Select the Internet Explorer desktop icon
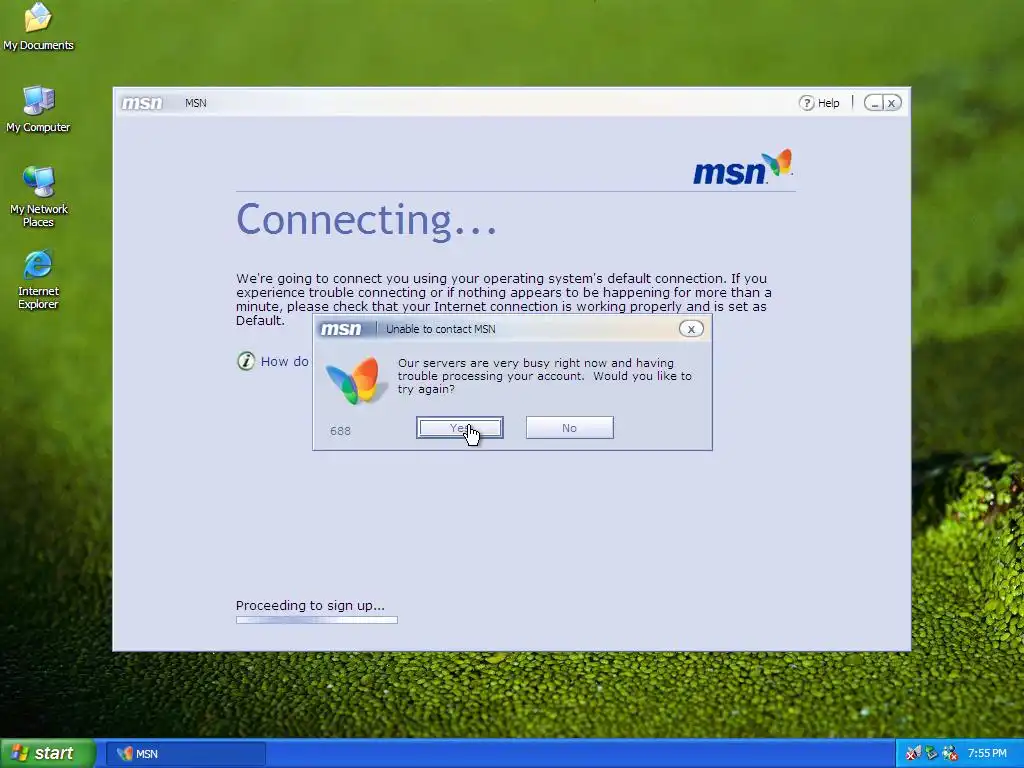 point(38,279)
